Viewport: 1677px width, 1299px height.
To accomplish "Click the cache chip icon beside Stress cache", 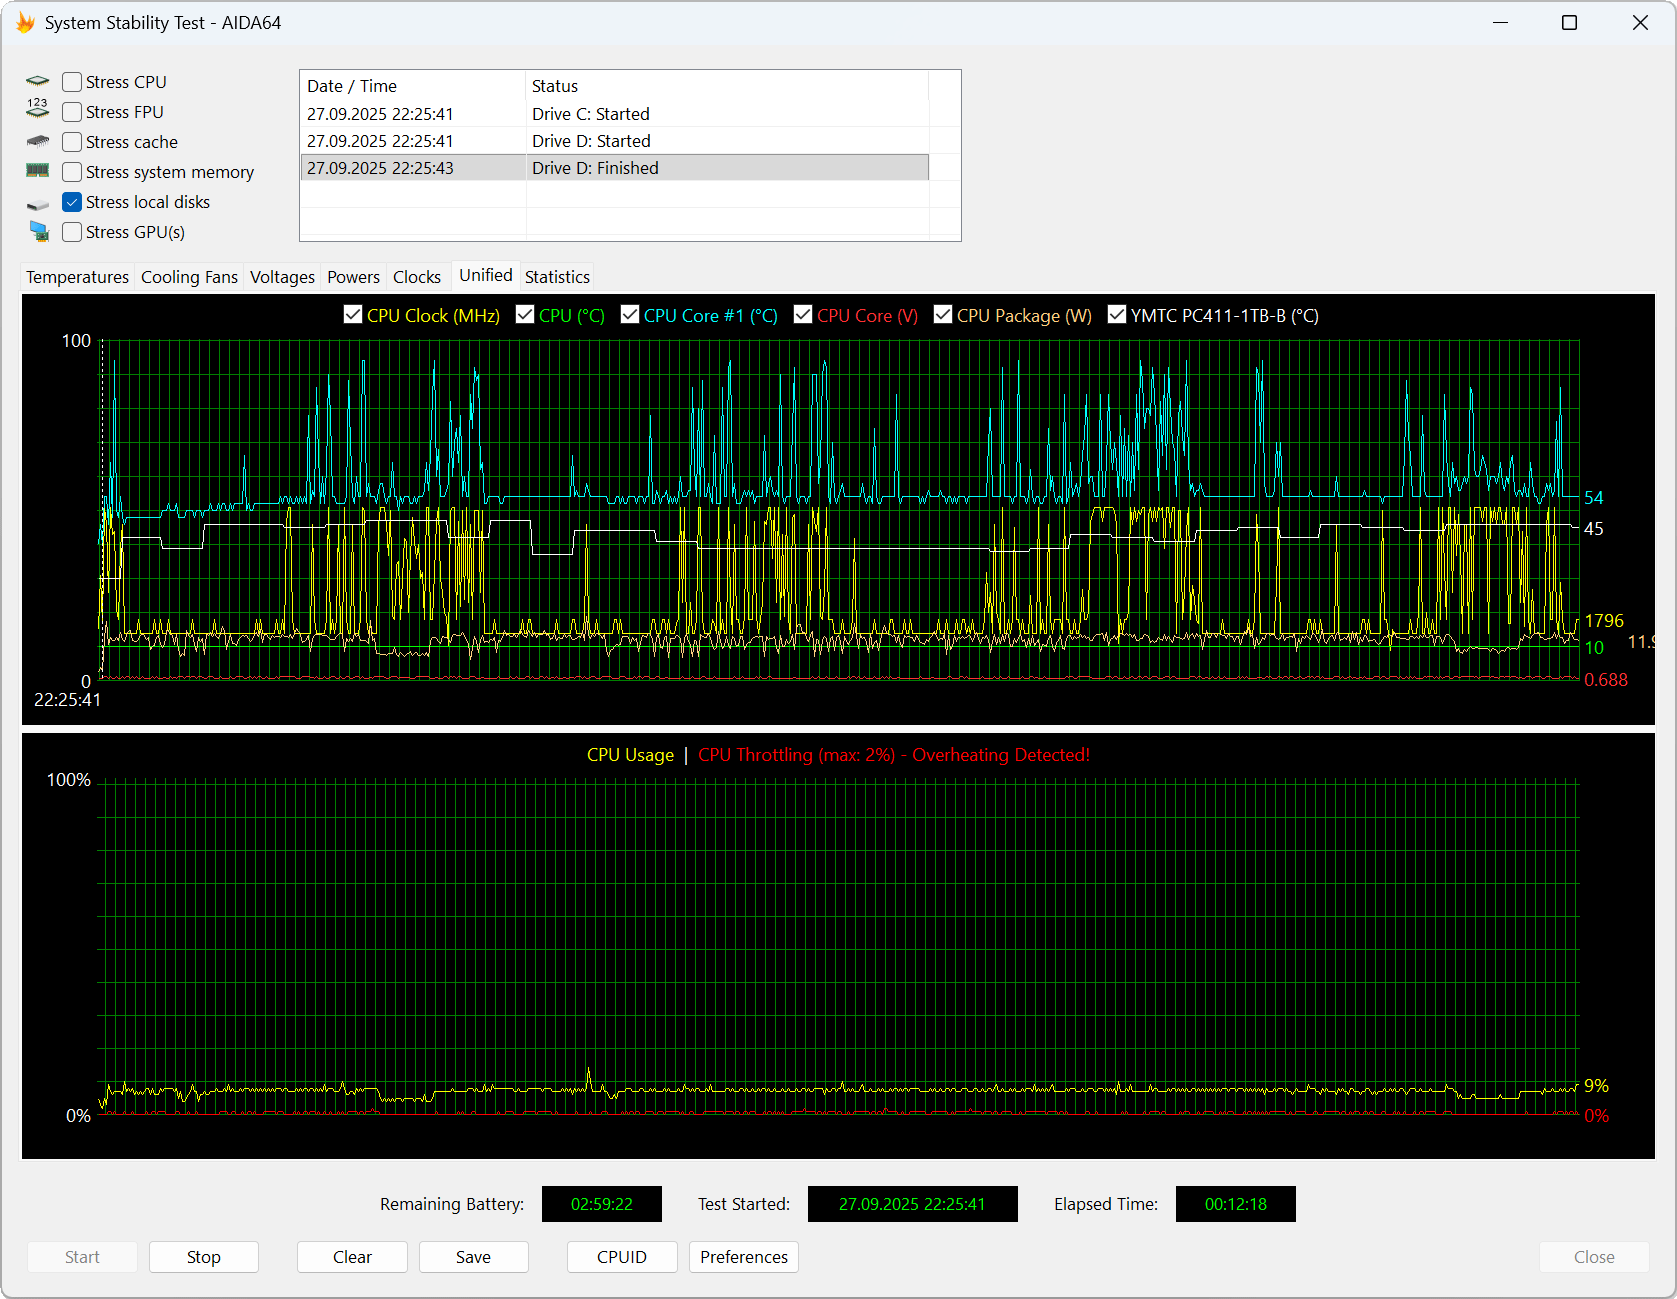I will click(37, 141).
